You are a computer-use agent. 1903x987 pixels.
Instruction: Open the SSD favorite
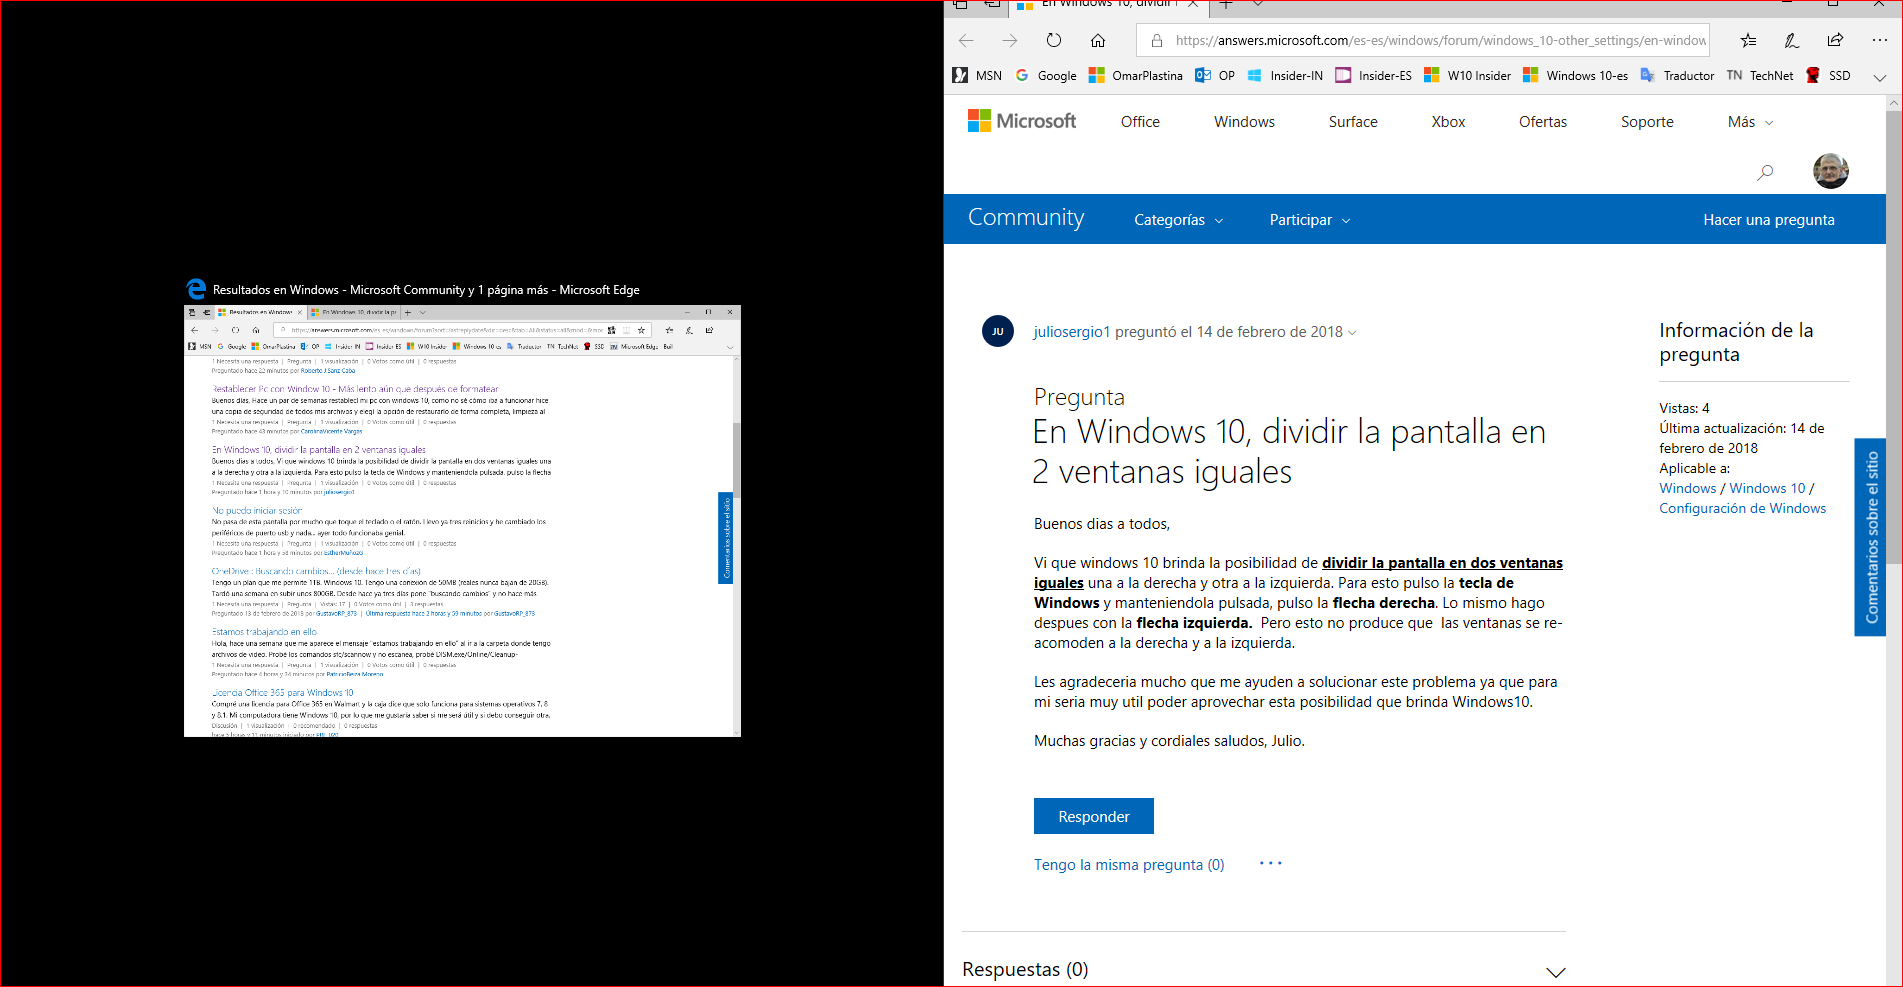[x=1828, y=76]
